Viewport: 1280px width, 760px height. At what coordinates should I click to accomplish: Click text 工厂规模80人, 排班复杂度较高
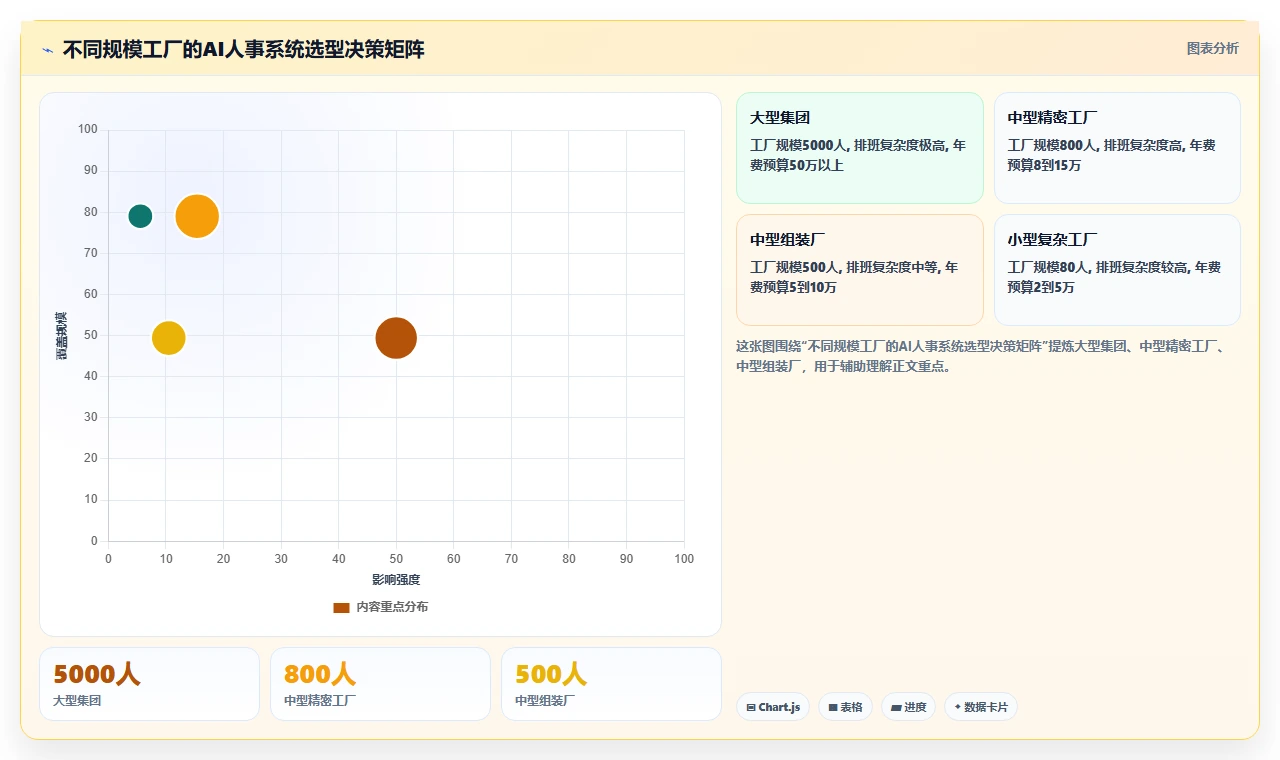1098,267
